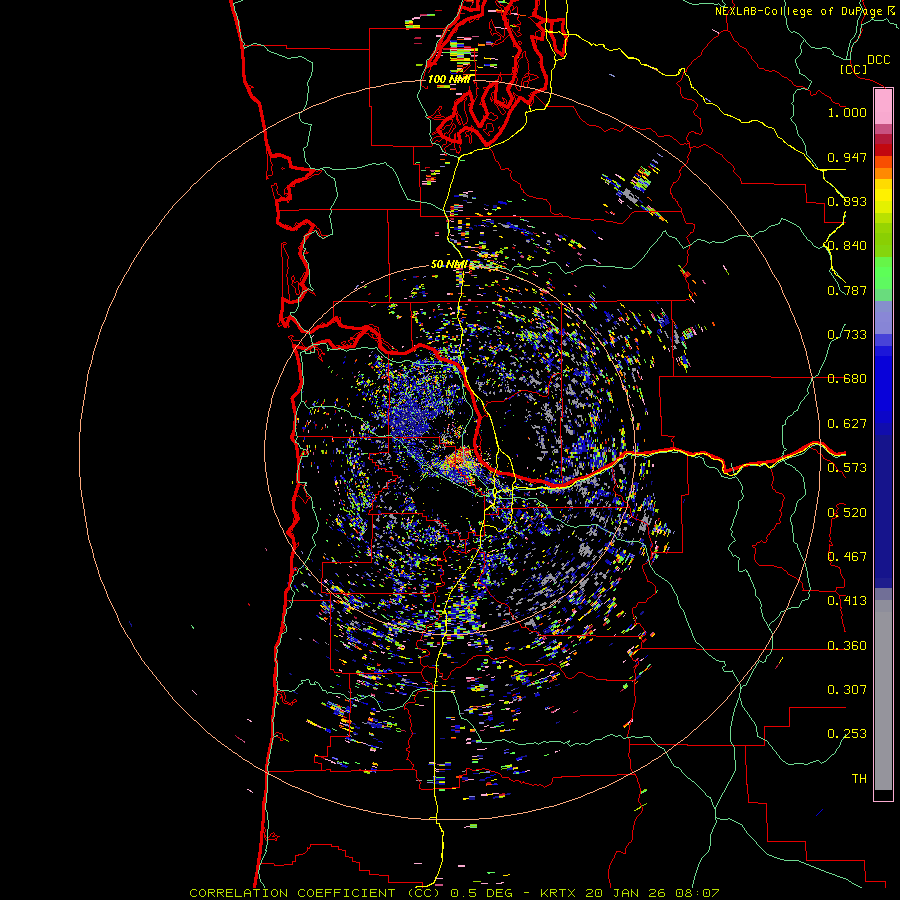This screenshot has height=900, width=900.
Task: Click the 08:07 timestamp
Action: click(x=696, y=893)
